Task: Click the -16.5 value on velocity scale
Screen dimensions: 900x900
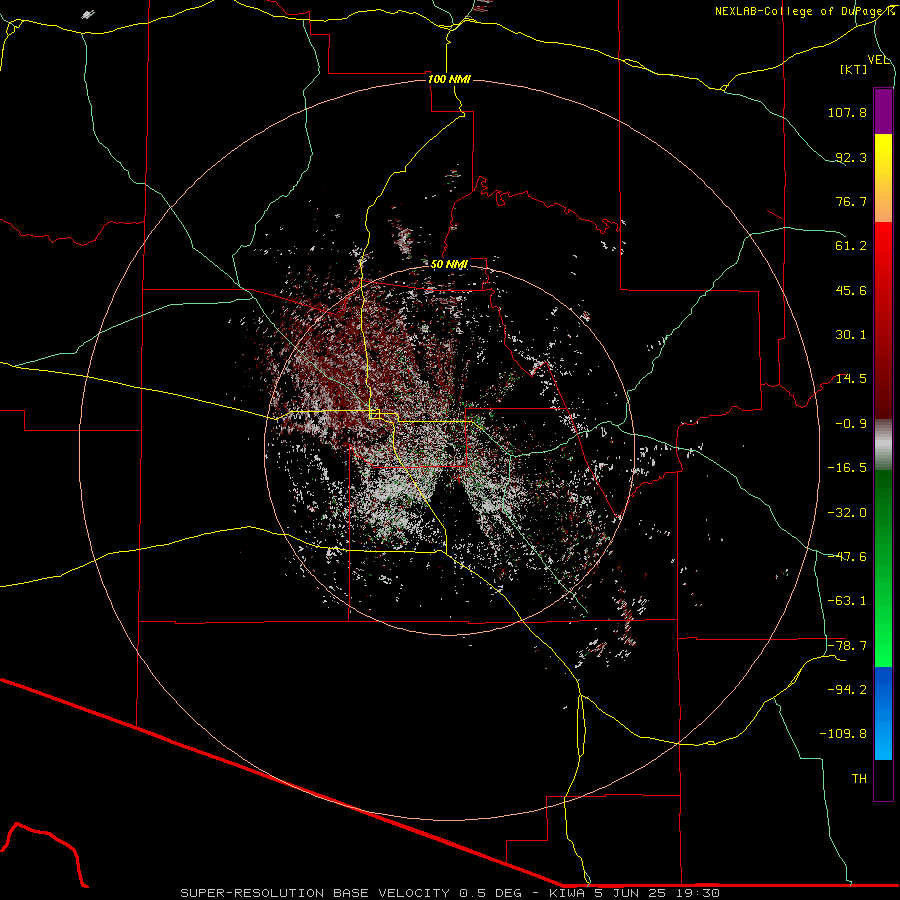Action: (847, 468)
